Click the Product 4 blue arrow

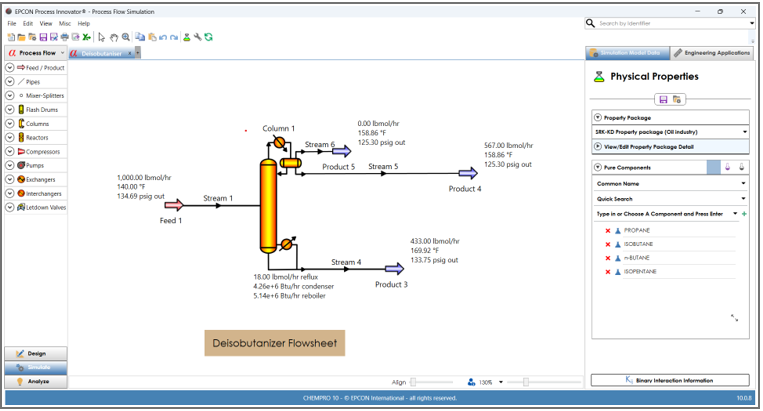point(468,173)
